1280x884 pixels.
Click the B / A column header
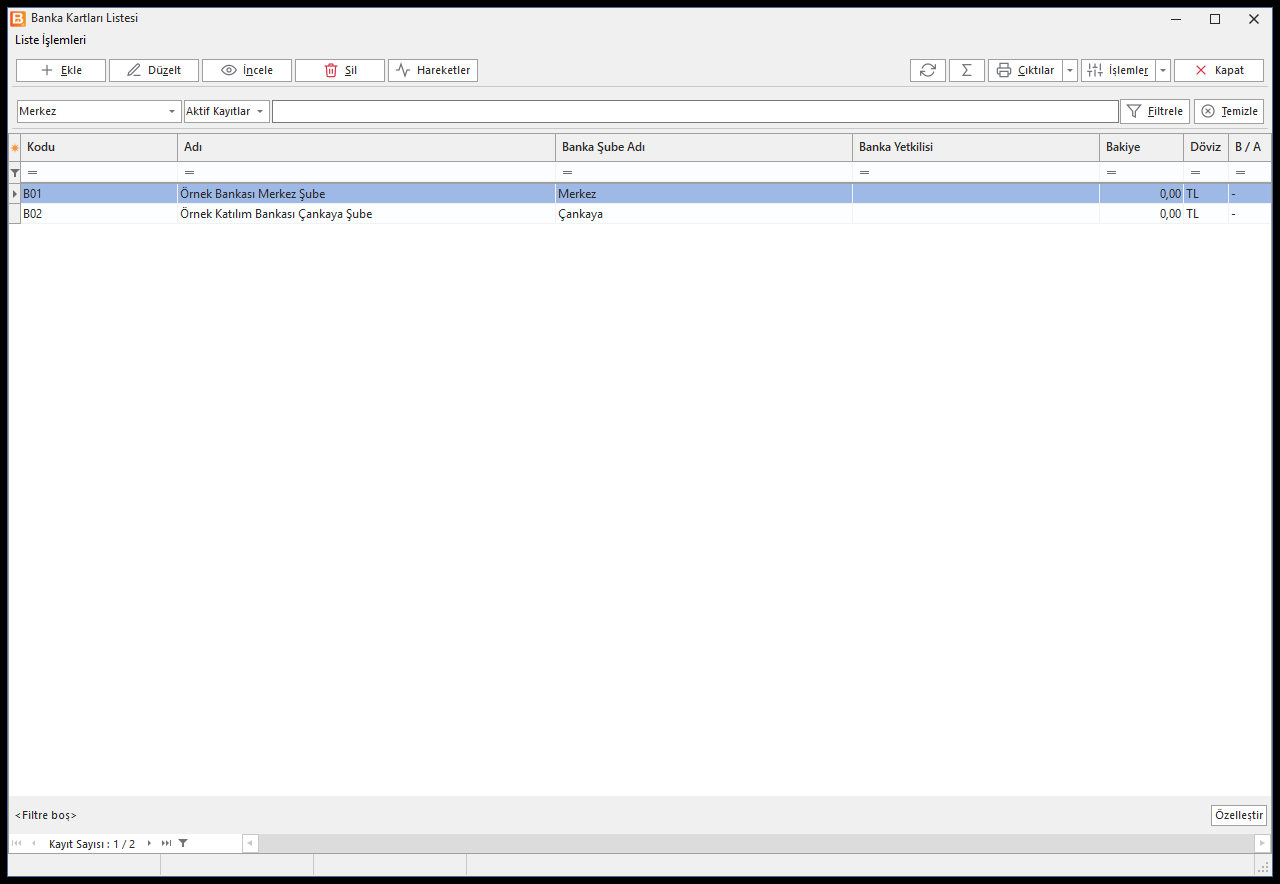click(1249, 147)
